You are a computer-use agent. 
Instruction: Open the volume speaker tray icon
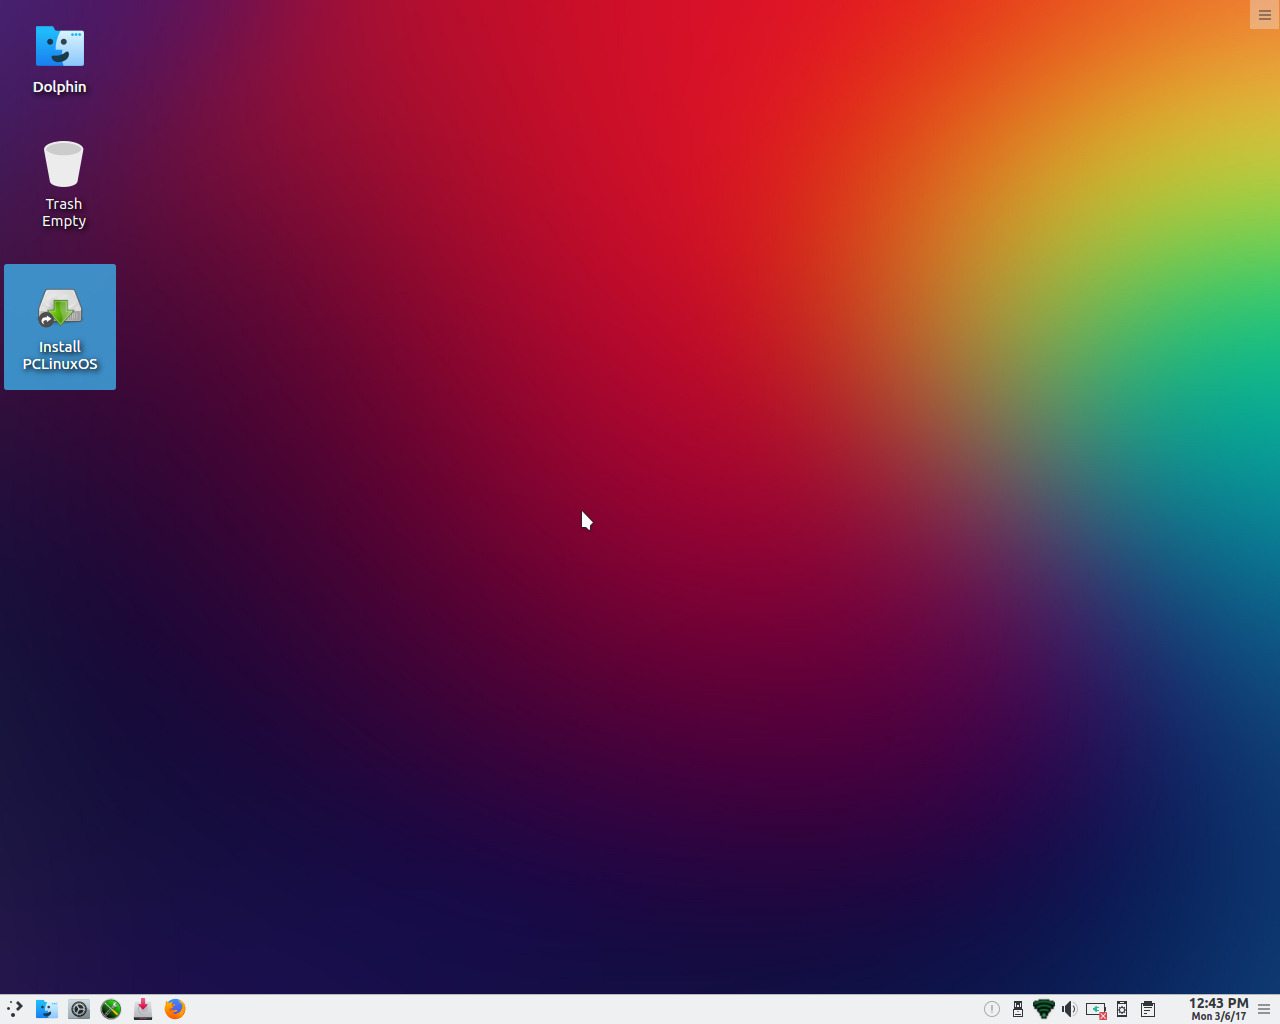(x=1070, y=1009)
